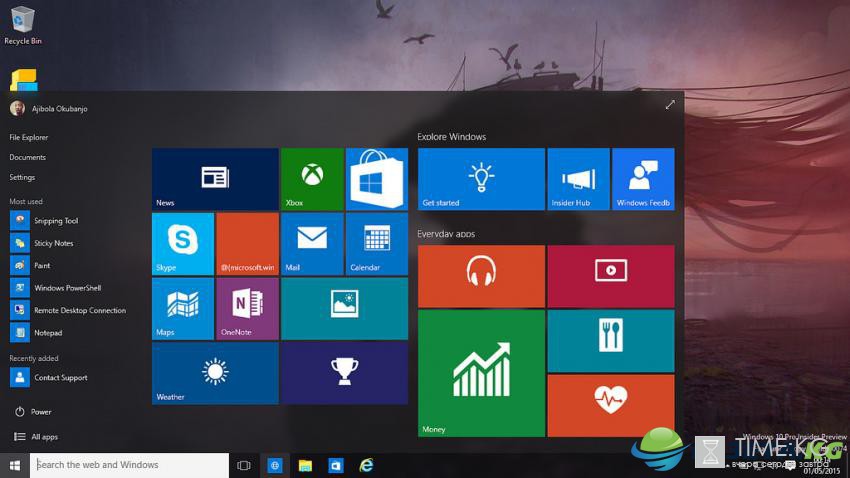Open the Health & Fitness heart tile

[611, 405]
